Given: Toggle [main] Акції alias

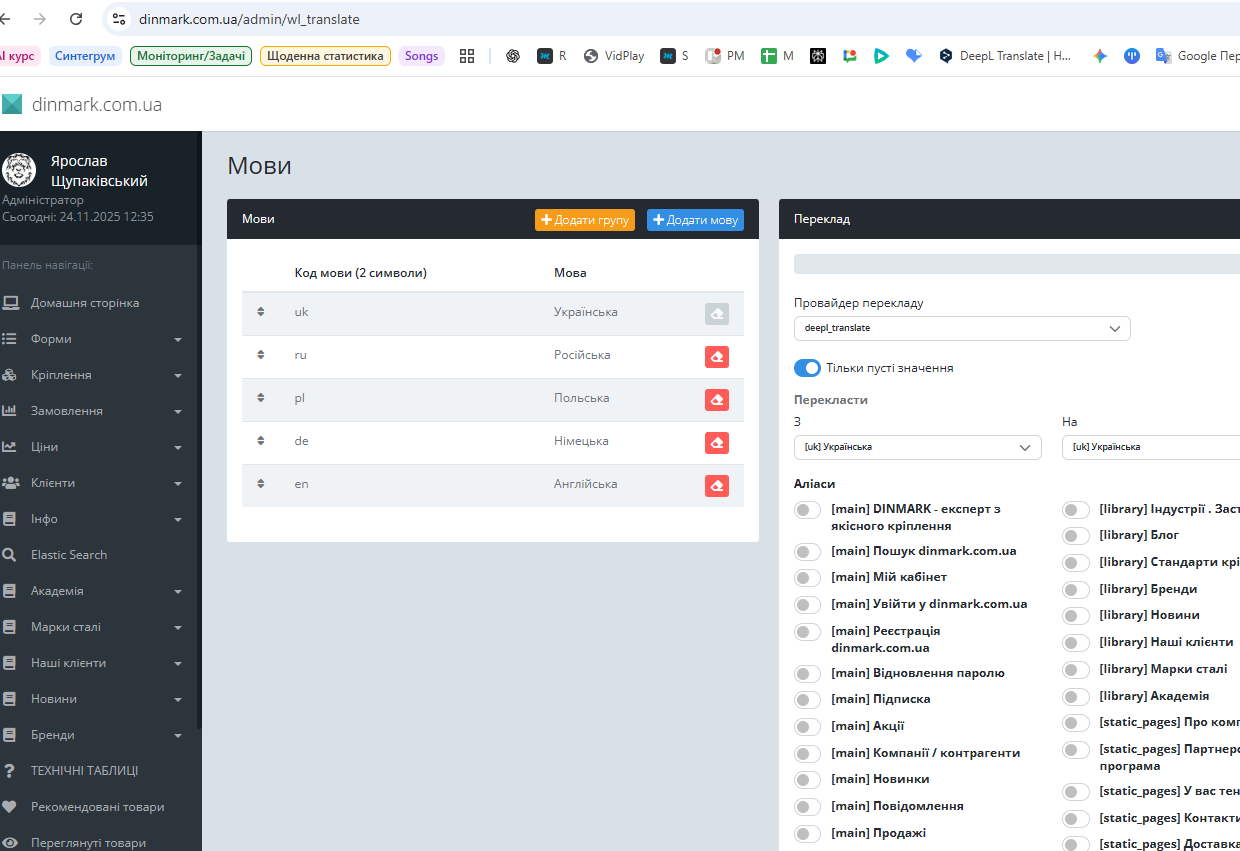Looking at the screenshot, I should [807, 727].
